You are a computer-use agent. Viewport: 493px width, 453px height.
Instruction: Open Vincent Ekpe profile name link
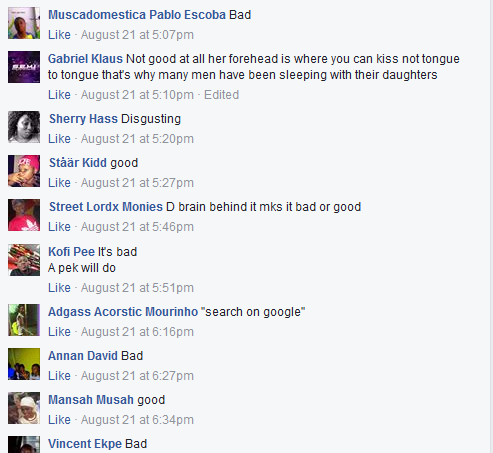85,444
